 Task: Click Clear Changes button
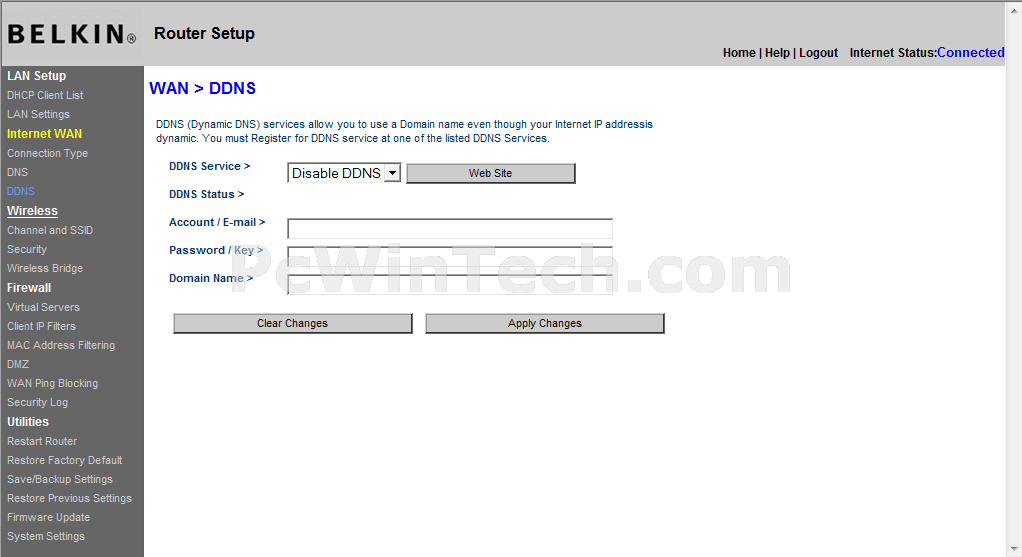pyautogui.click(x=293, y=323)
